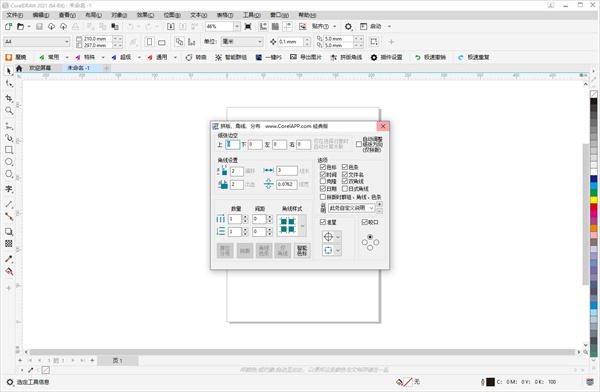Enable the 日式角线 checkbox
Screen dimensions: 600x392
(345, 189)
